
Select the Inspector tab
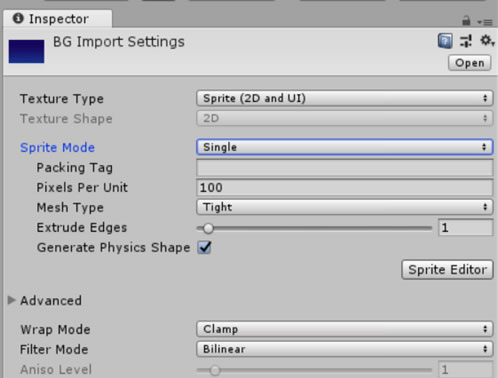tap(58, 19)
